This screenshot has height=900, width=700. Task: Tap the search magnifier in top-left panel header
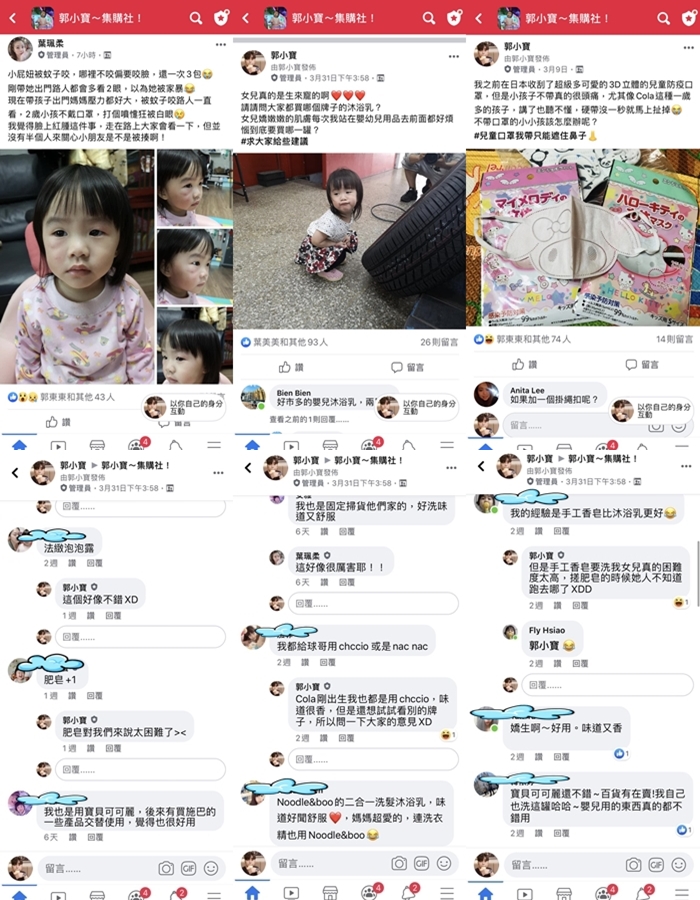tap(196, 18)
